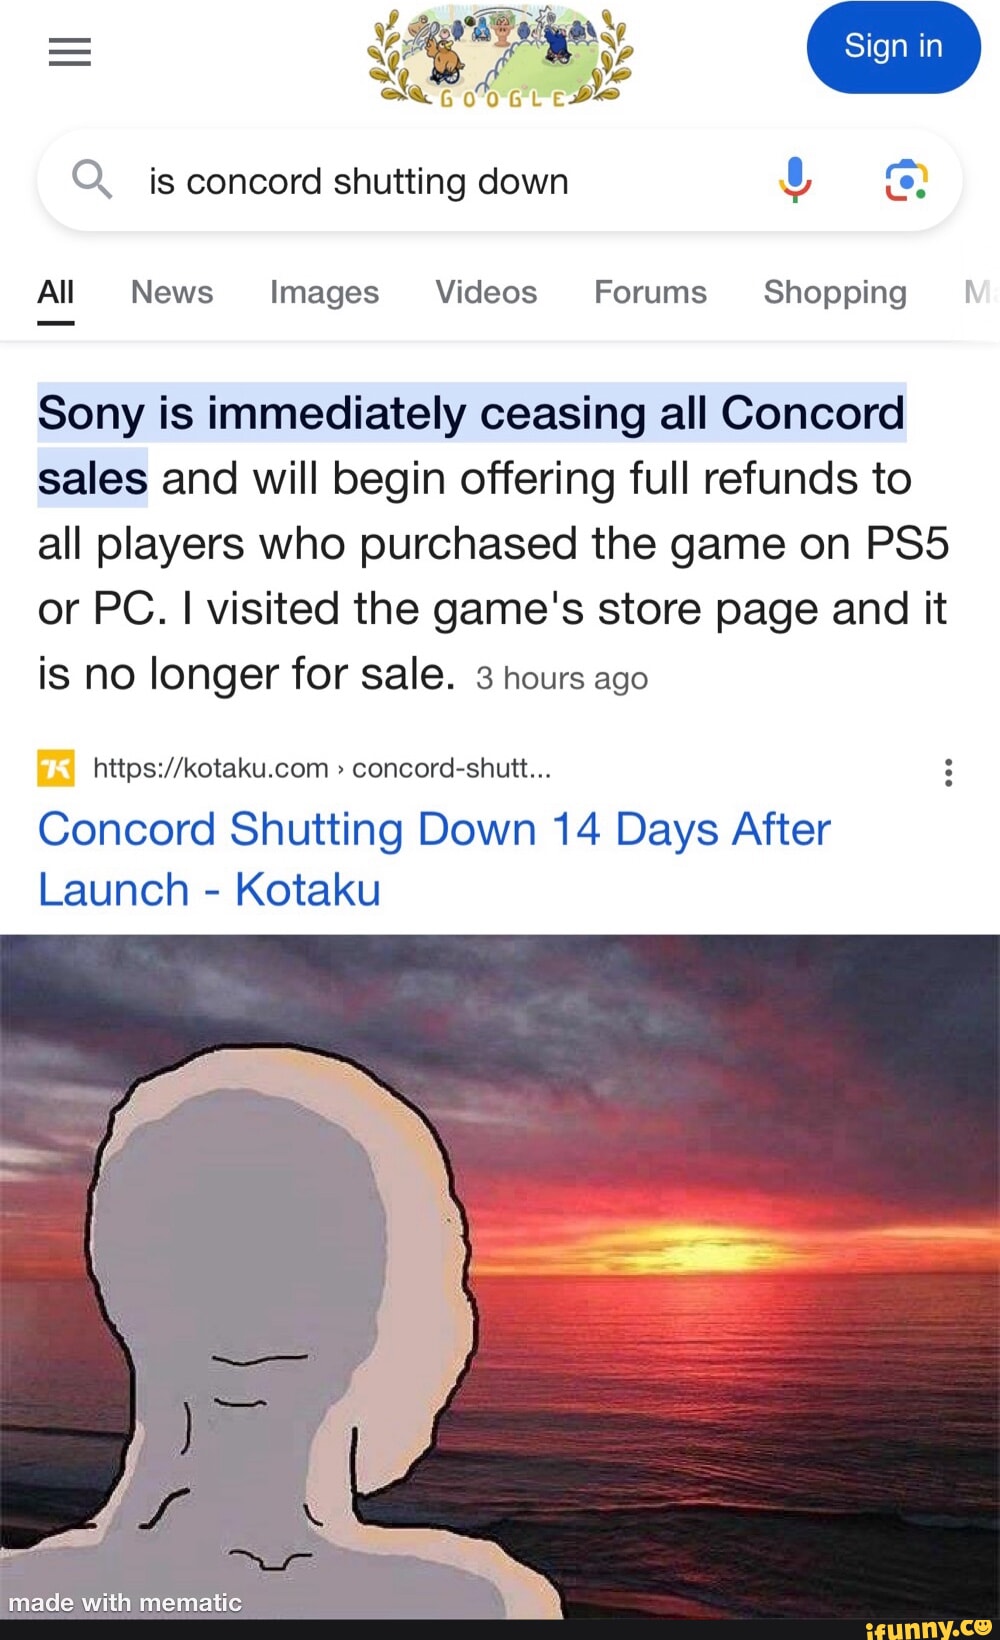
Task: Open Google Lens camera search
Action: [x=906, y=181]
